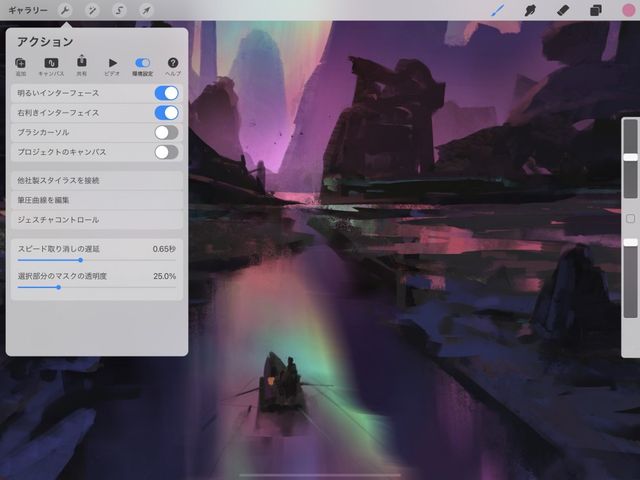
Task: Click the brush opacity sidebar slider handle
Action: pyautogui.click(x=630, y=242)
